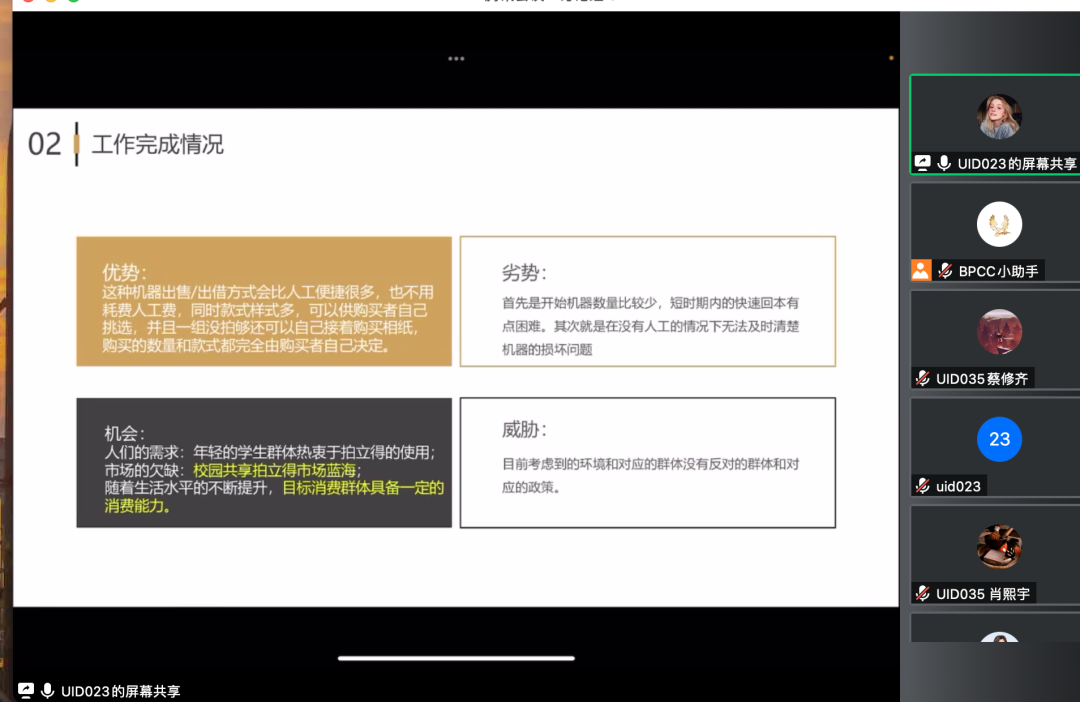Click the dark 机会 box on the slide
1080x702 pixels.
pos(264,462)
